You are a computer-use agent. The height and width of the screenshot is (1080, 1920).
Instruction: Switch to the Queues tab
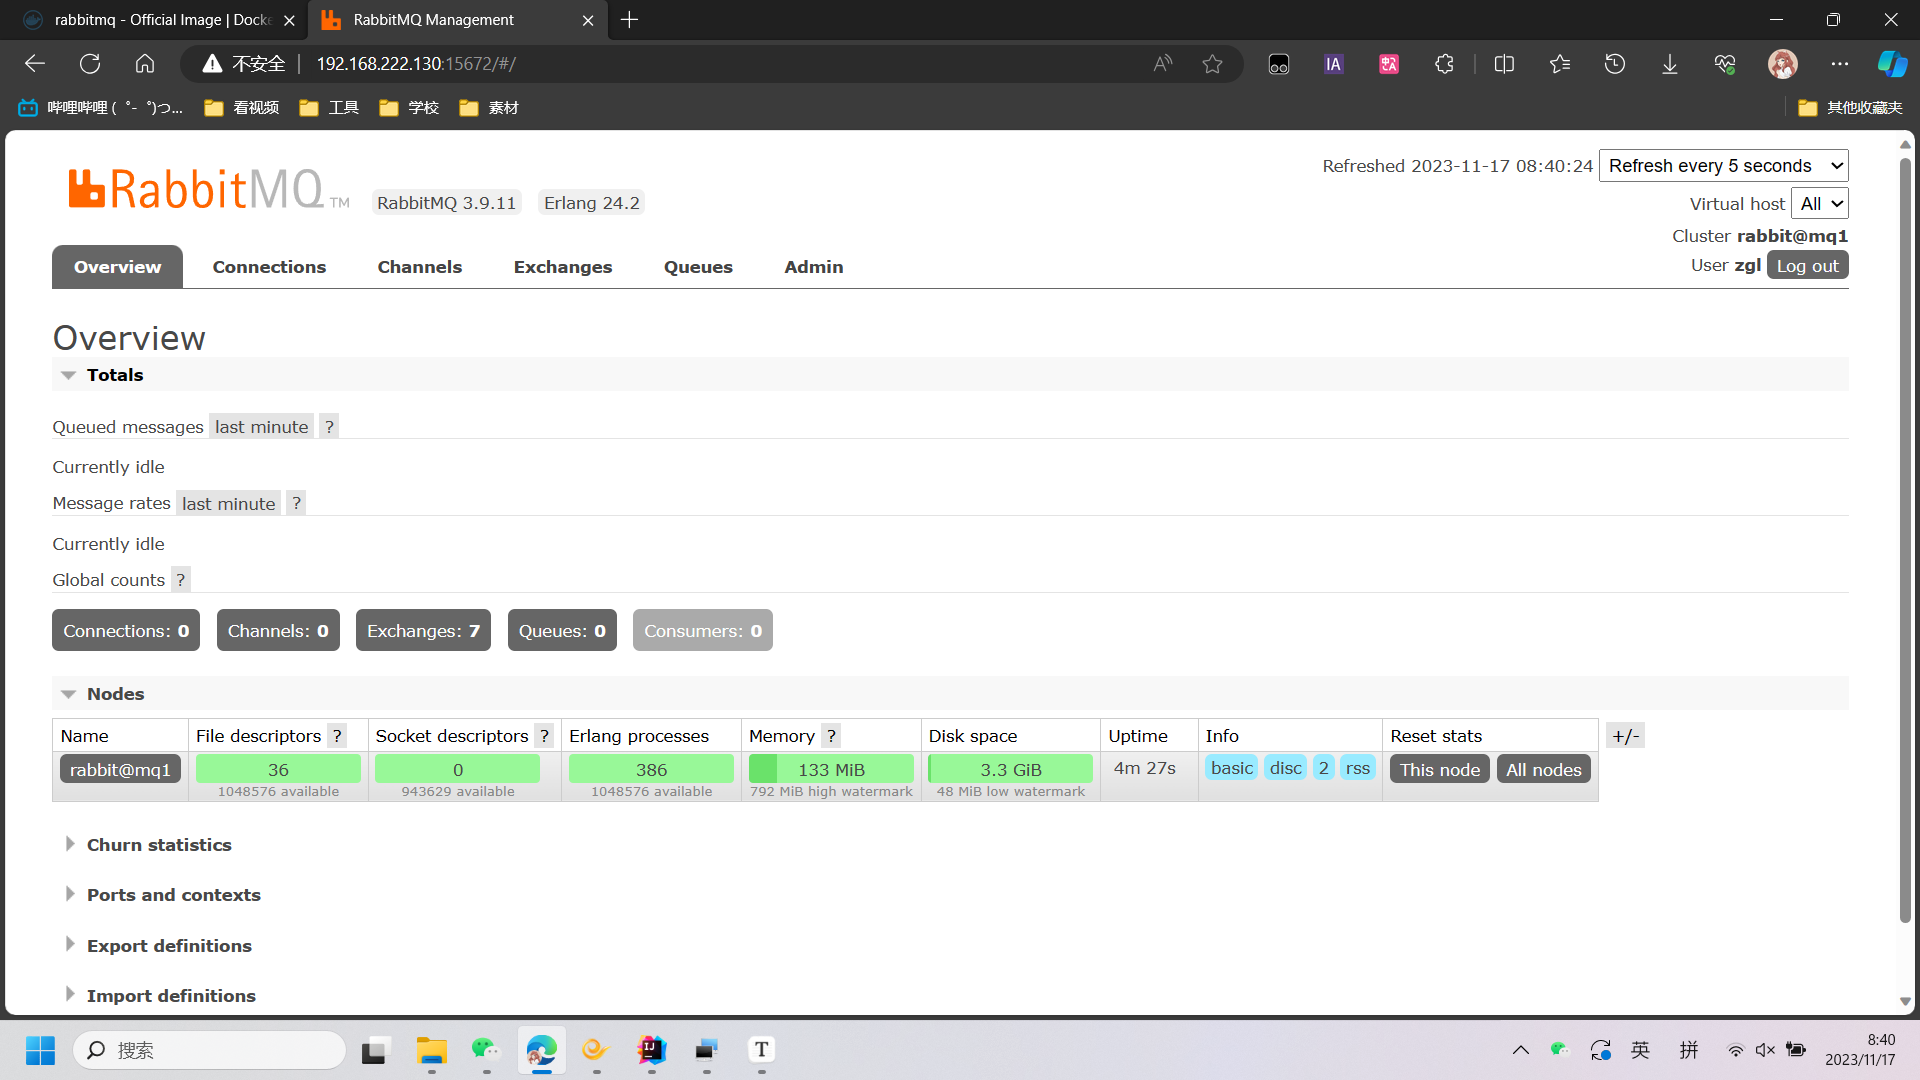point(698,267)
